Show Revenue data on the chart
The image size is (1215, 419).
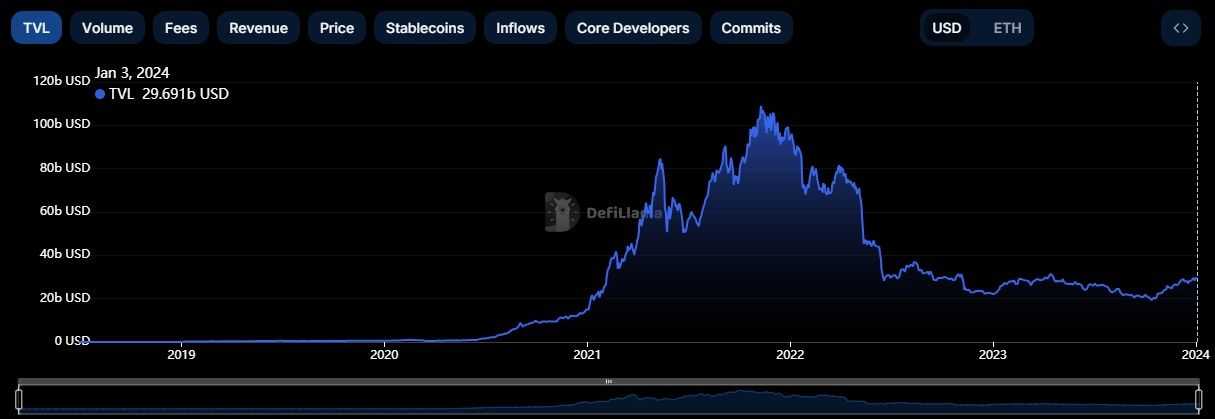click(x=258, y=28)
